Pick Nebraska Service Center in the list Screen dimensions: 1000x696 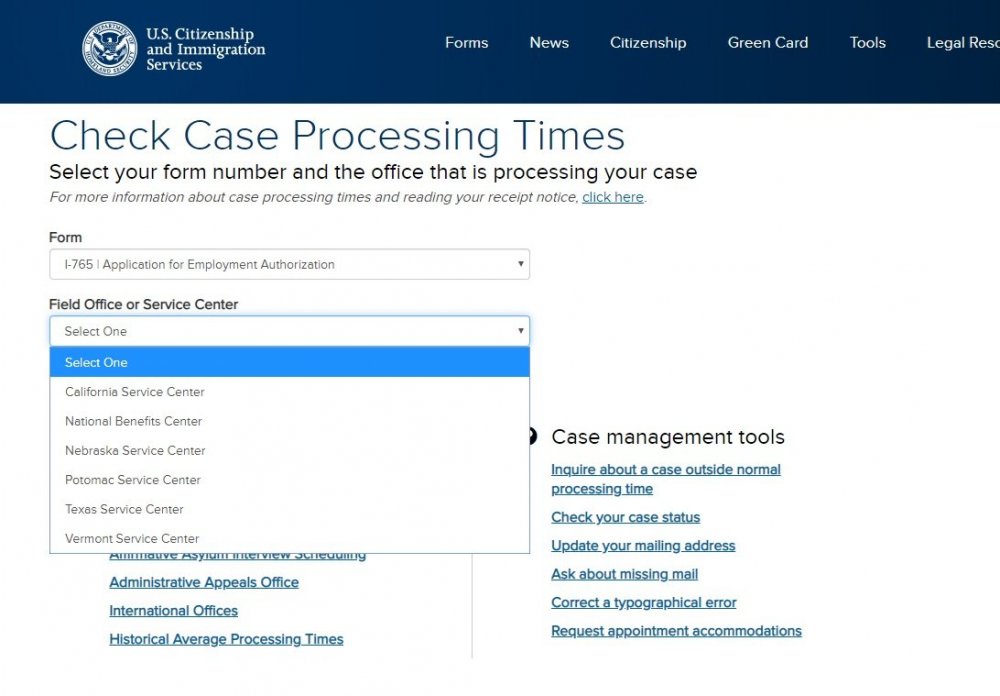[290, 450]
